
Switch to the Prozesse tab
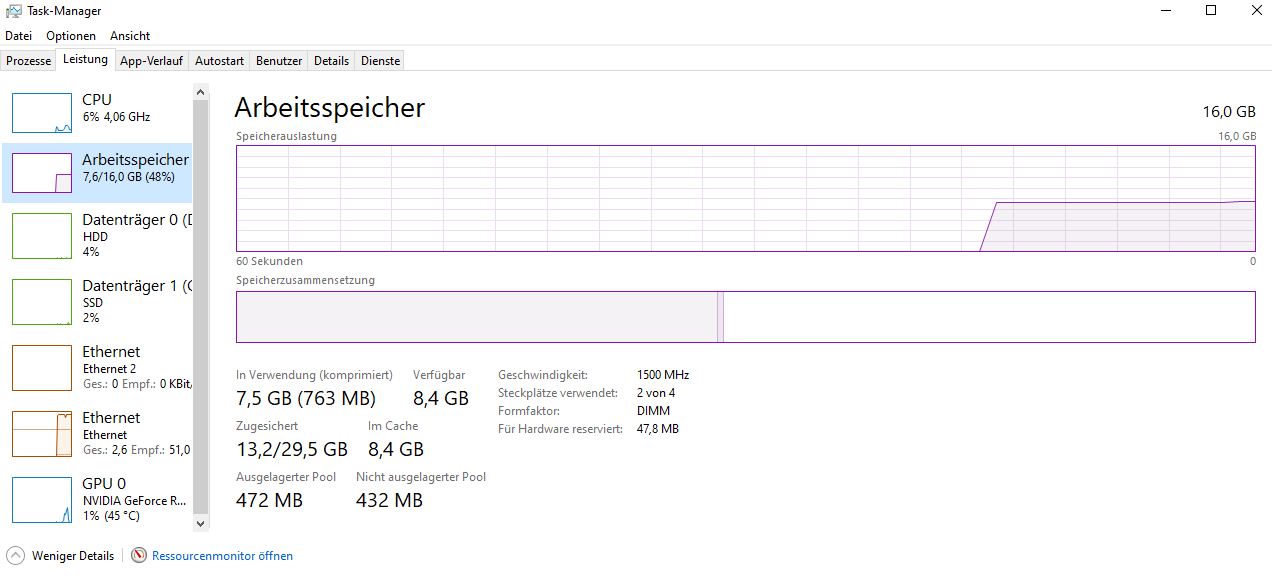[x=28, y=61]
